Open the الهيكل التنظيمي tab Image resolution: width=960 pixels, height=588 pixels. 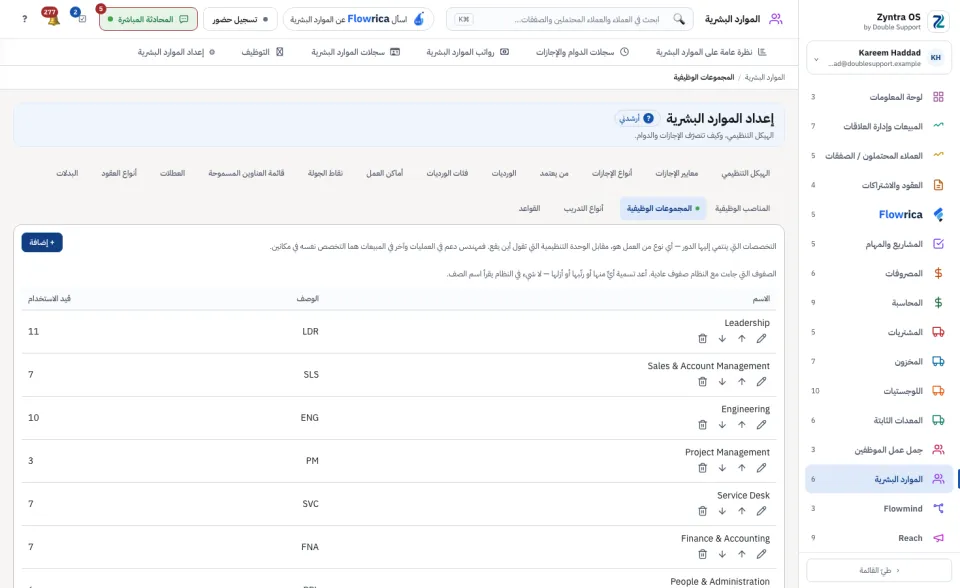pyautogui.click(x=745, y=173)
